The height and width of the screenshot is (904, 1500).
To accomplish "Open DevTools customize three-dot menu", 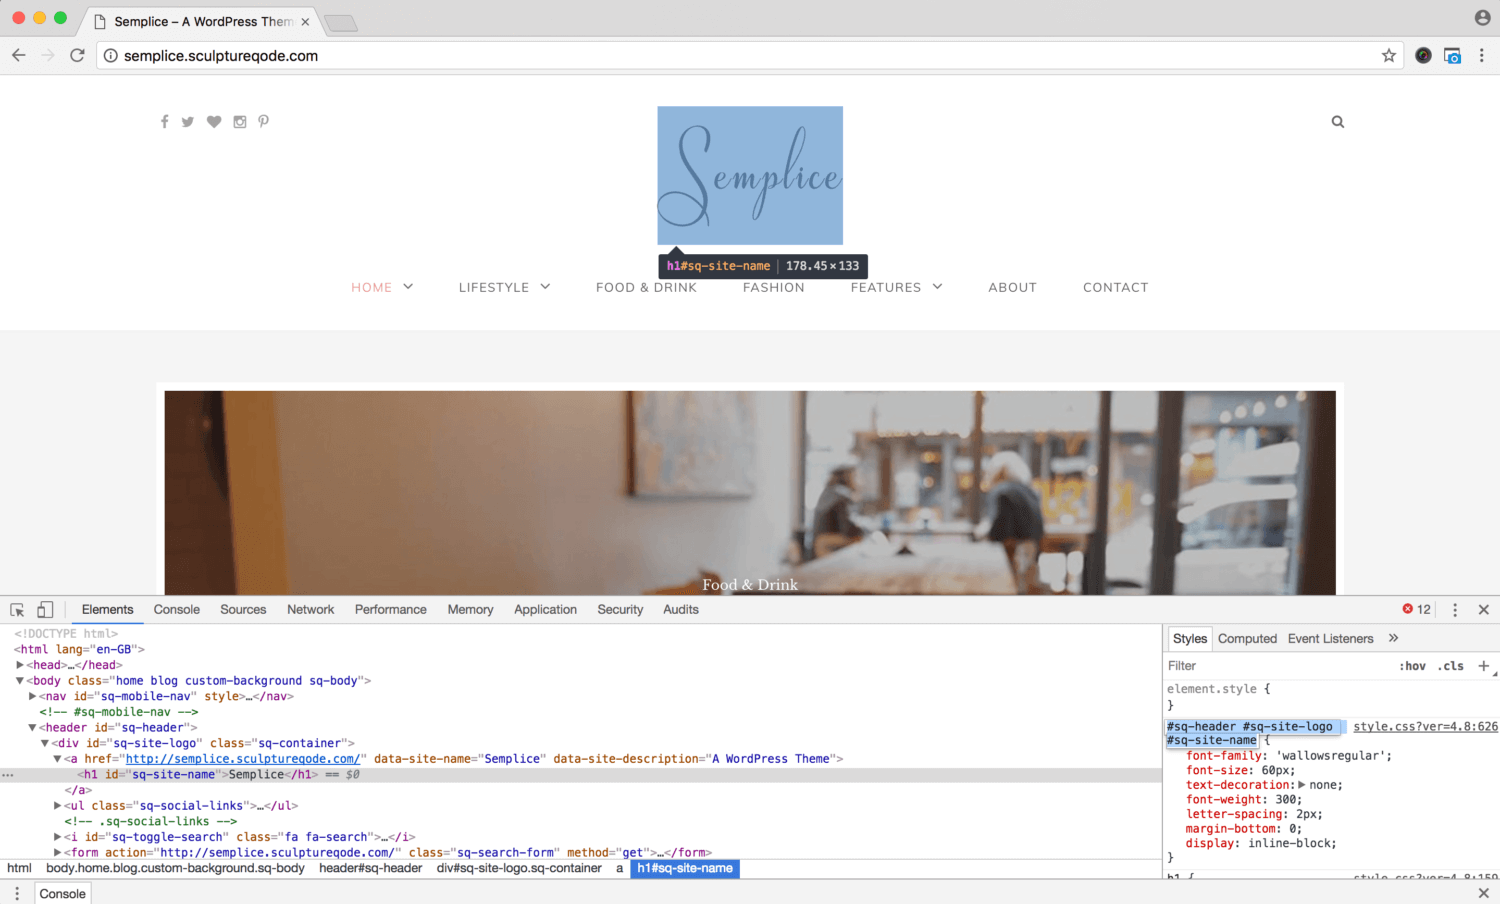I will (1455, 610).
